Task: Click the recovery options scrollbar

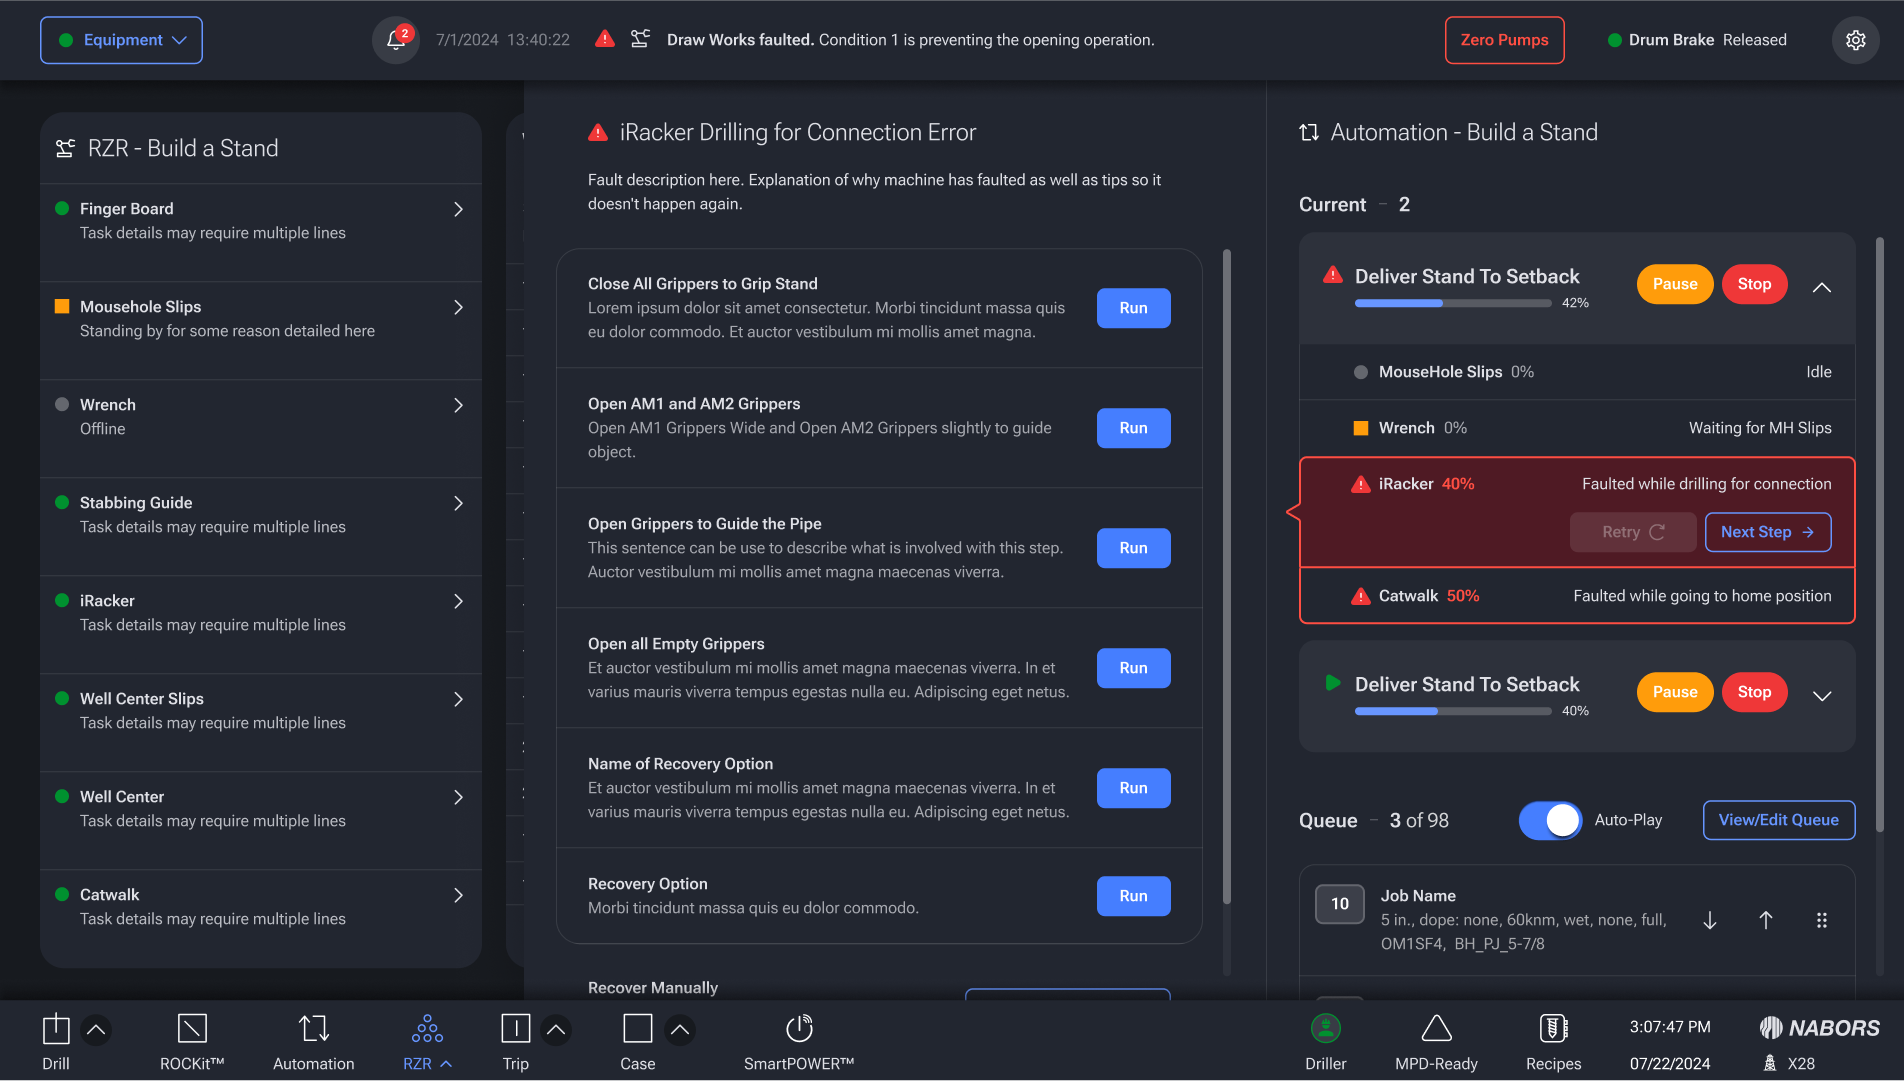Action: pyautogui.click(x=1227, y=578)
